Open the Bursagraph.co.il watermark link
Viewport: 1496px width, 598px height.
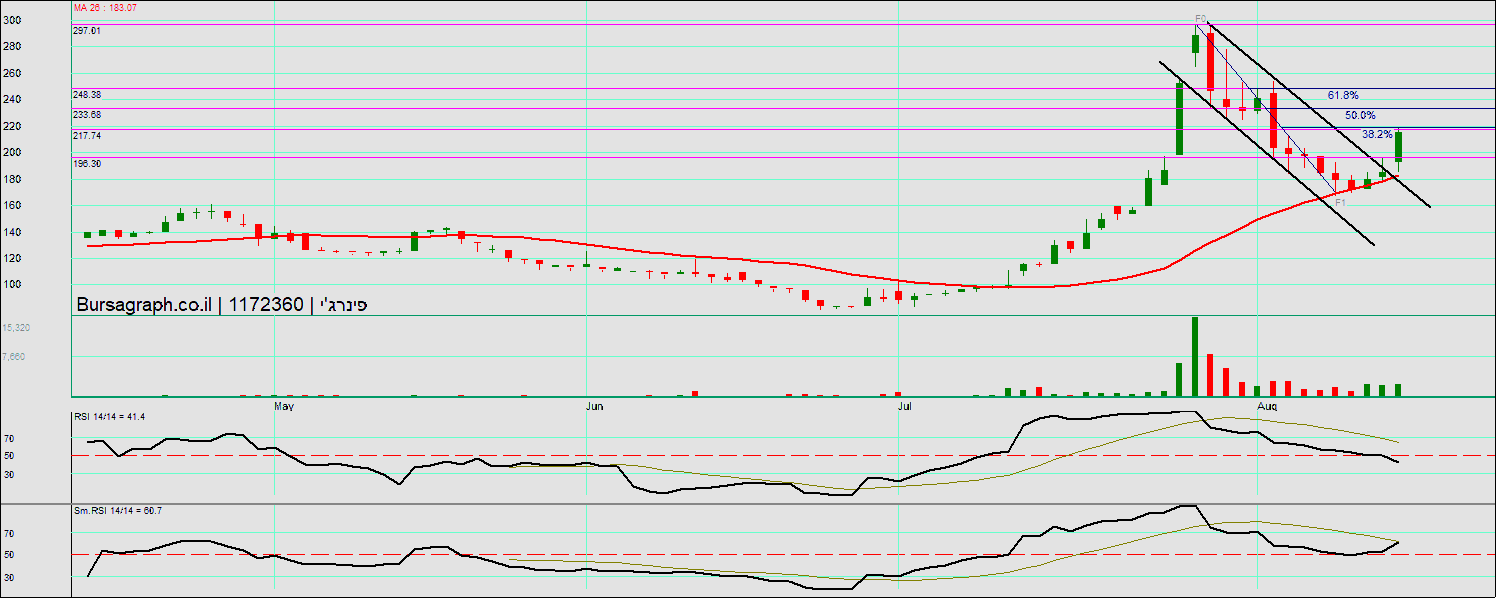pyautogui.click(x=144, y=305)
